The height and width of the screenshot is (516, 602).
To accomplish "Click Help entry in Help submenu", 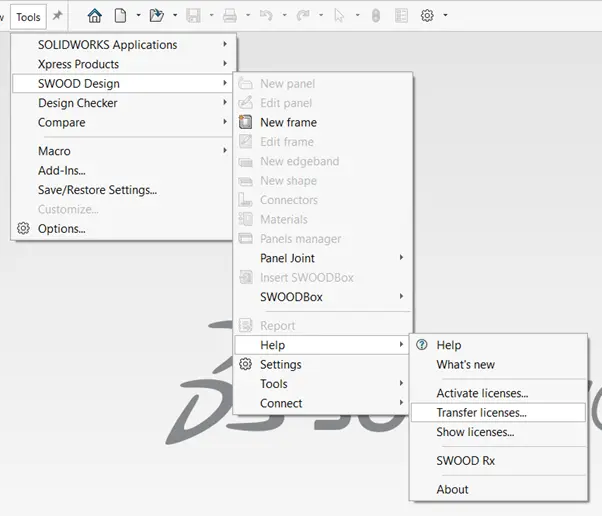I will click(x=498, y=345).
